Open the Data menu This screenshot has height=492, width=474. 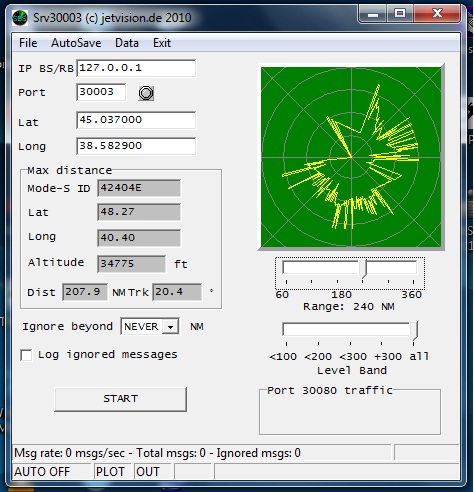point(127,43)
